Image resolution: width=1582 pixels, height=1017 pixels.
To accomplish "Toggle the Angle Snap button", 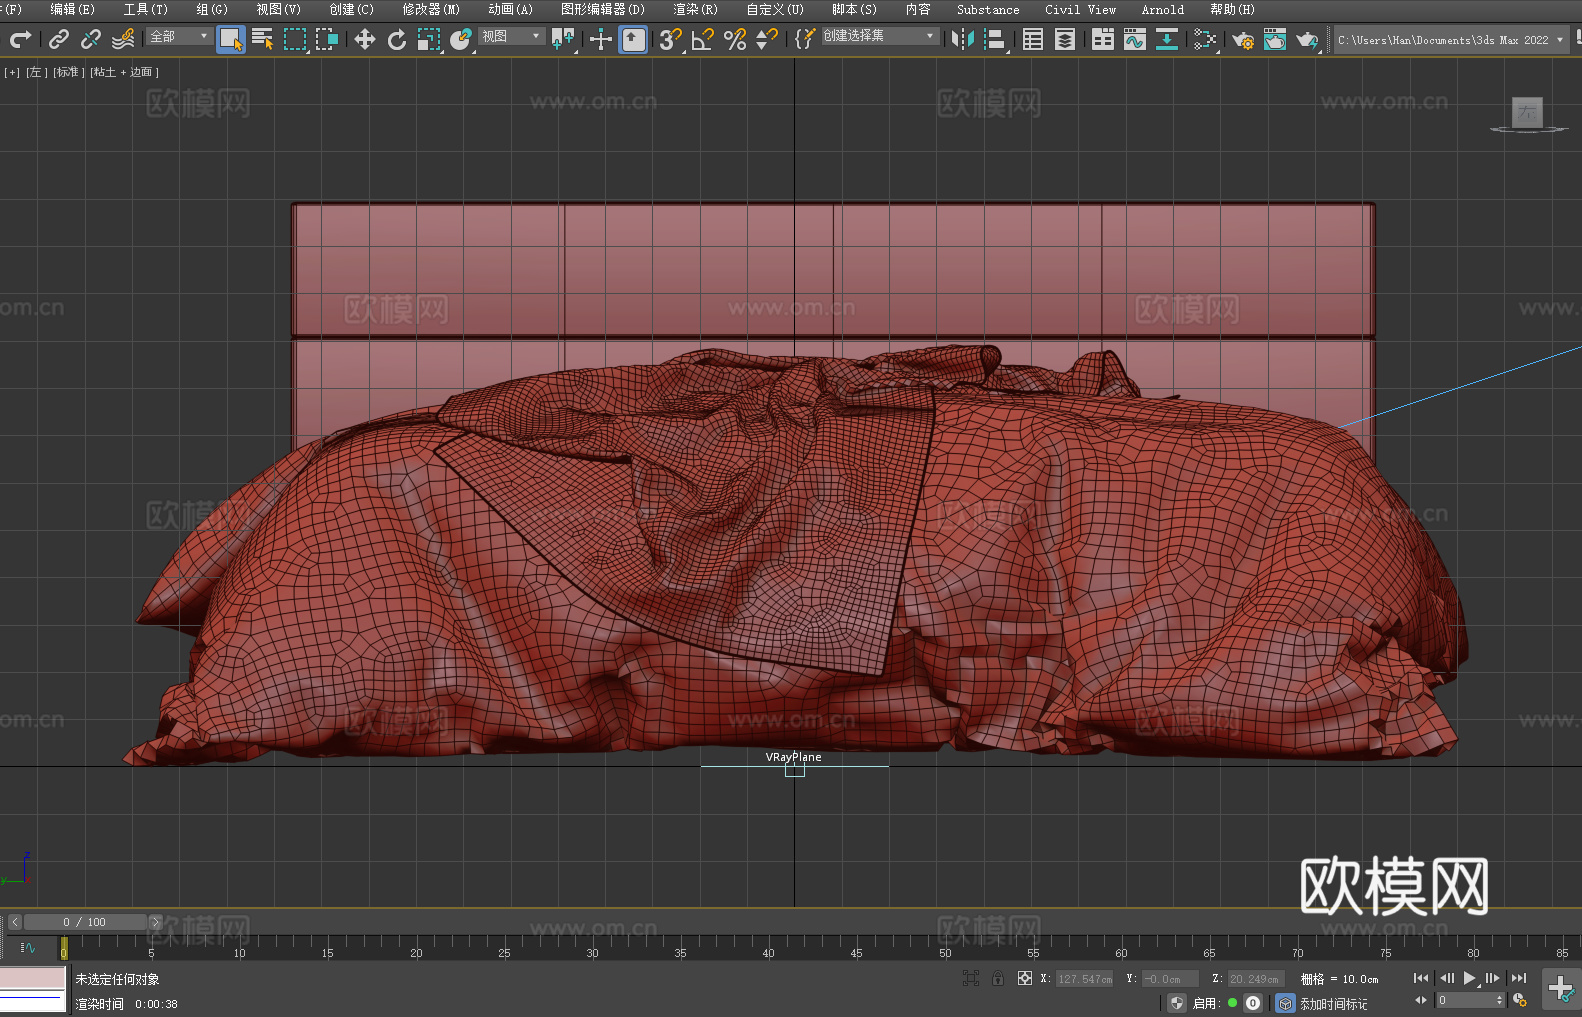I will coord(702,40).
